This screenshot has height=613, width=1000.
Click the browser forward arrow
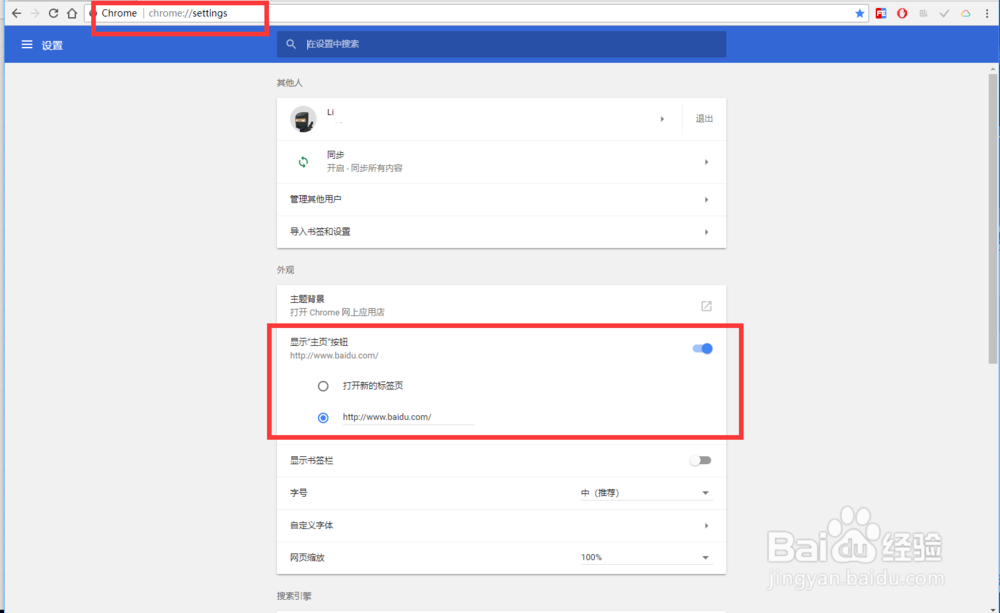click(x=35, y=13)
